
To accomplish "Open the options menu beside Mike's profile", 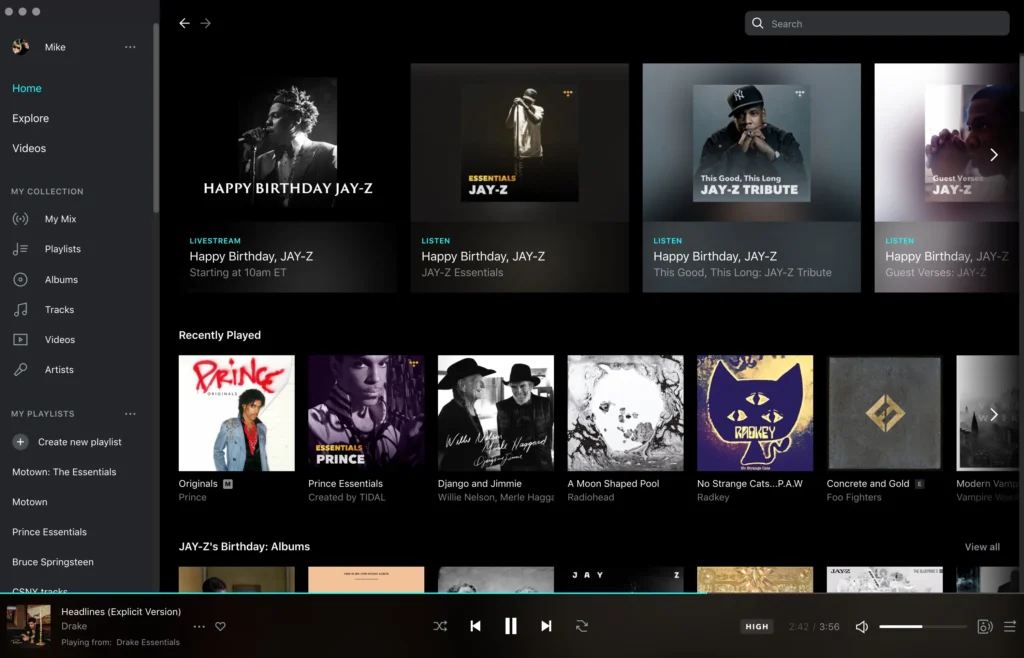I will 130,47.
